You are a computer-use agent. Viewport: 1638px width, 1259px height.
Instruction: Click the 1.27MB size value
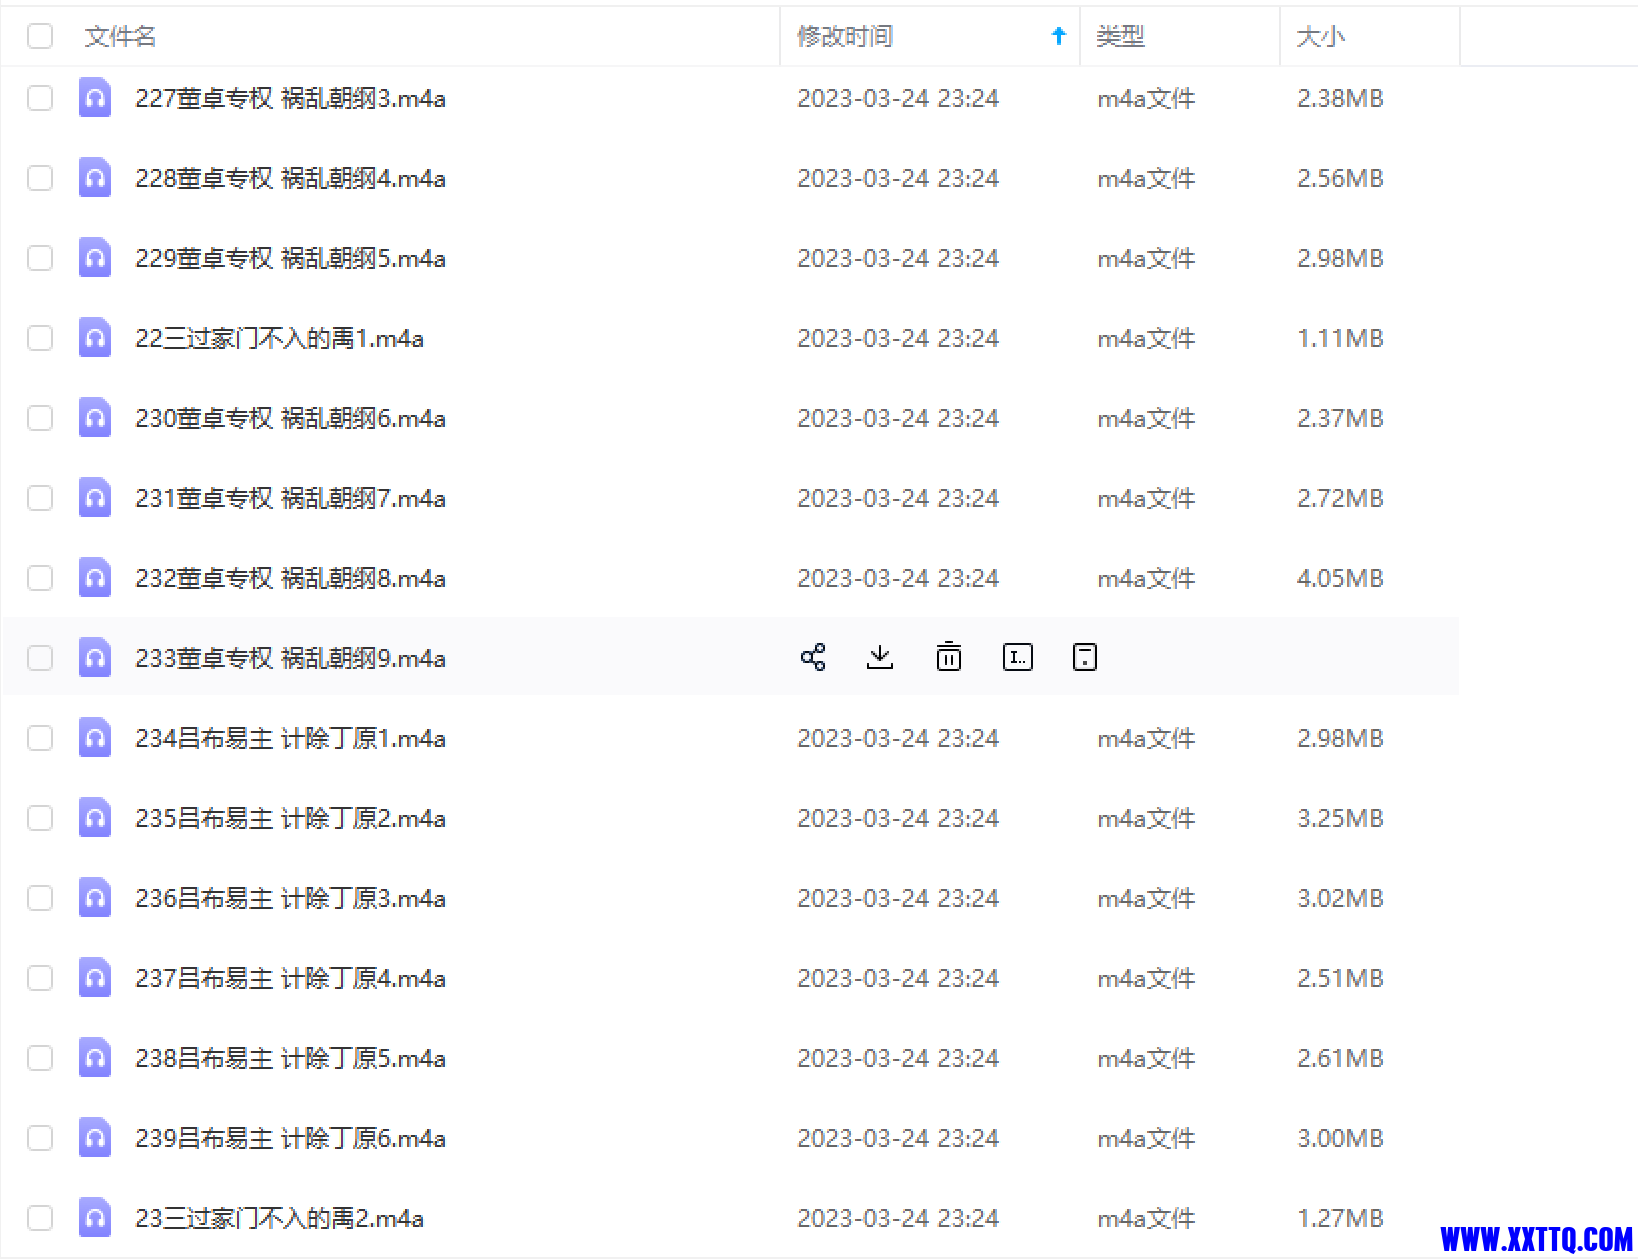coord(1340,1218)
